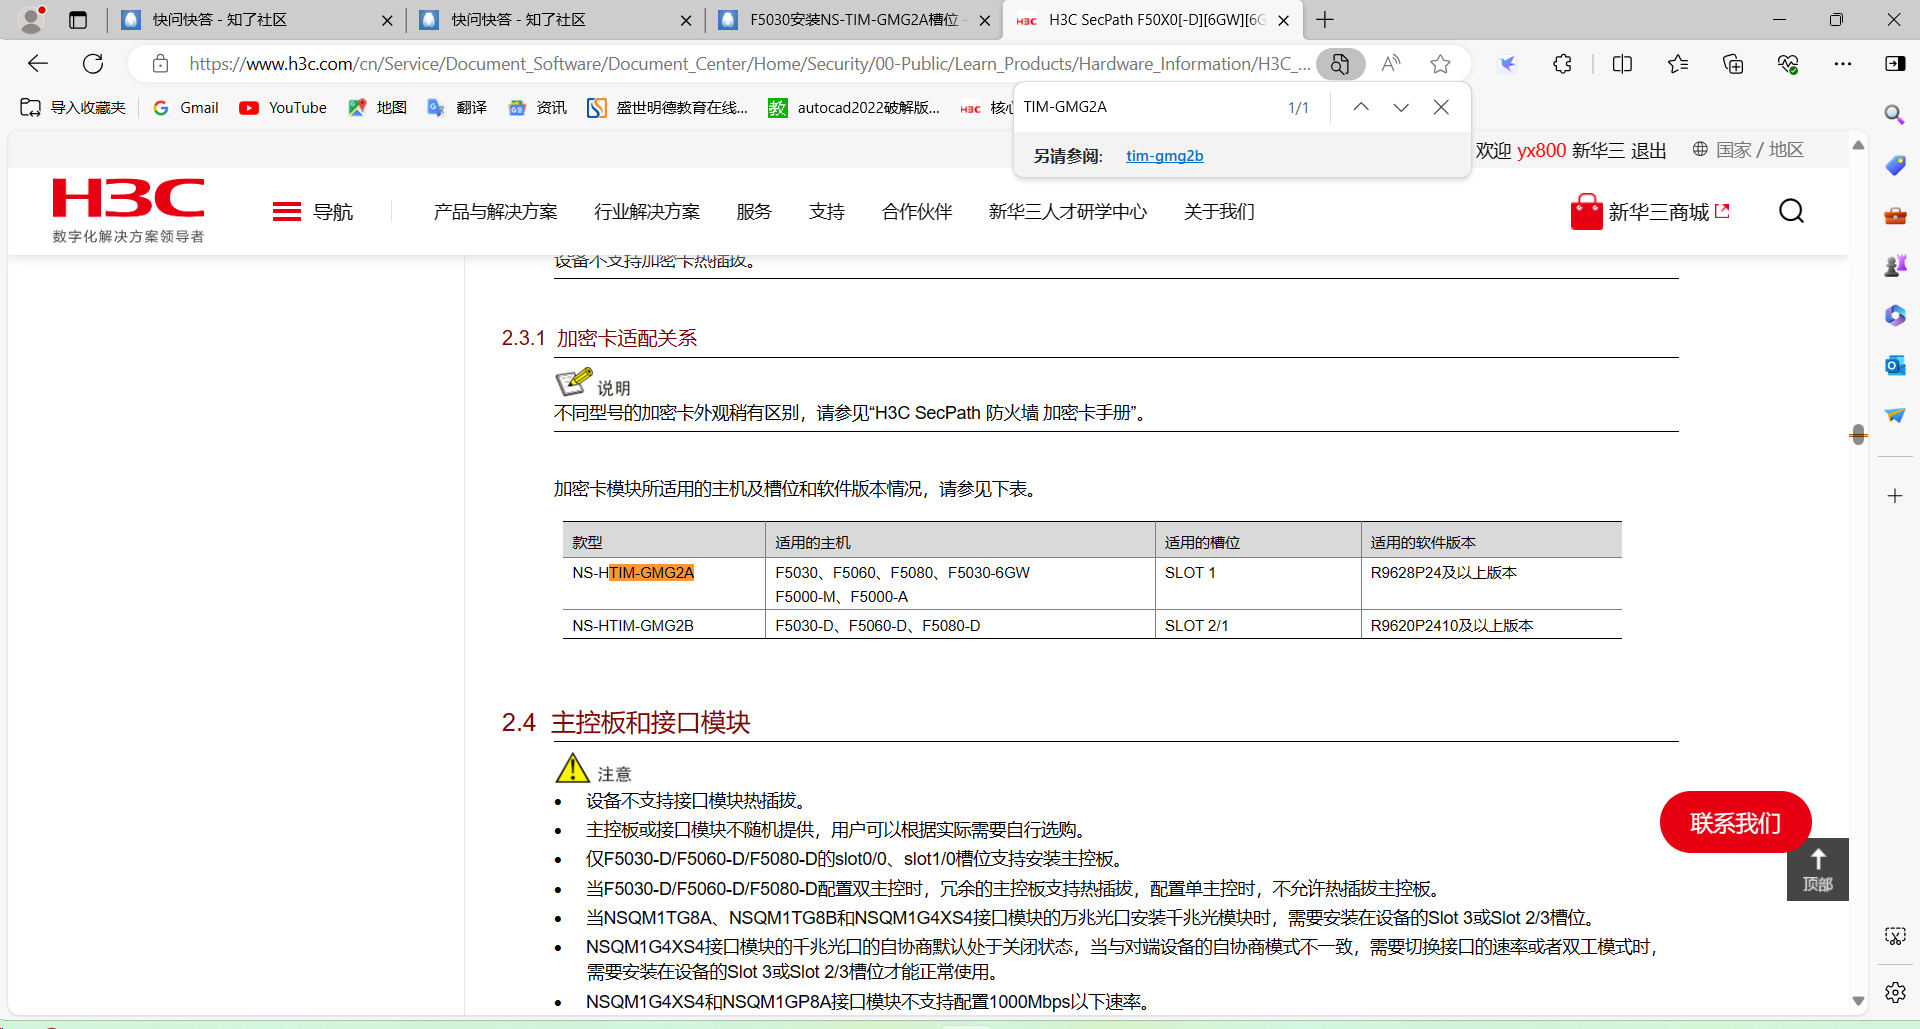Viewport: 1920px width, 1029px height.
Task: Go to next find result arrow
Action: [1401, 107]
